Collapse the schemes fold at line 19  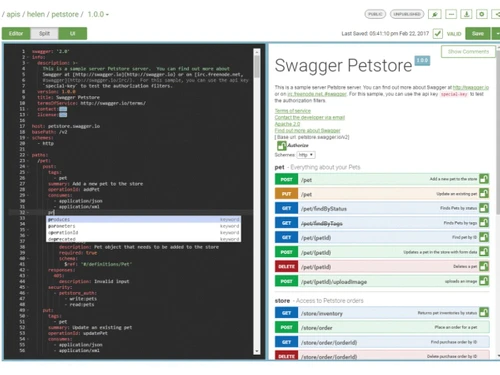pos(28,138)
